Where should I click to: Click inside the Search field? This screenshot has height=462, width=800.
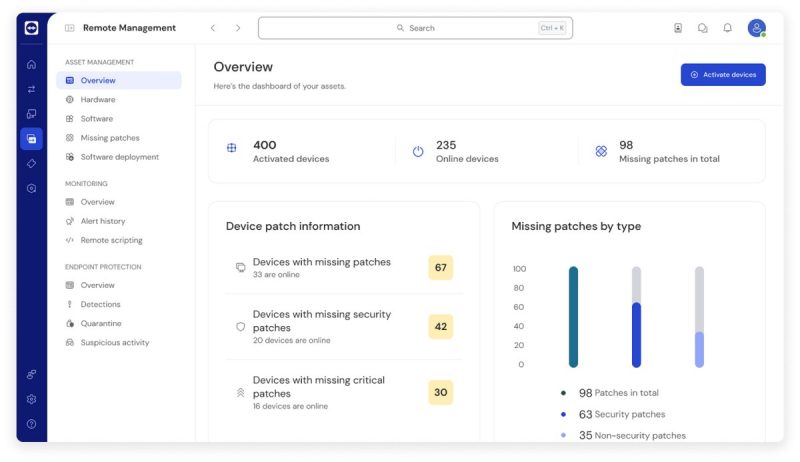coord(415,28)
